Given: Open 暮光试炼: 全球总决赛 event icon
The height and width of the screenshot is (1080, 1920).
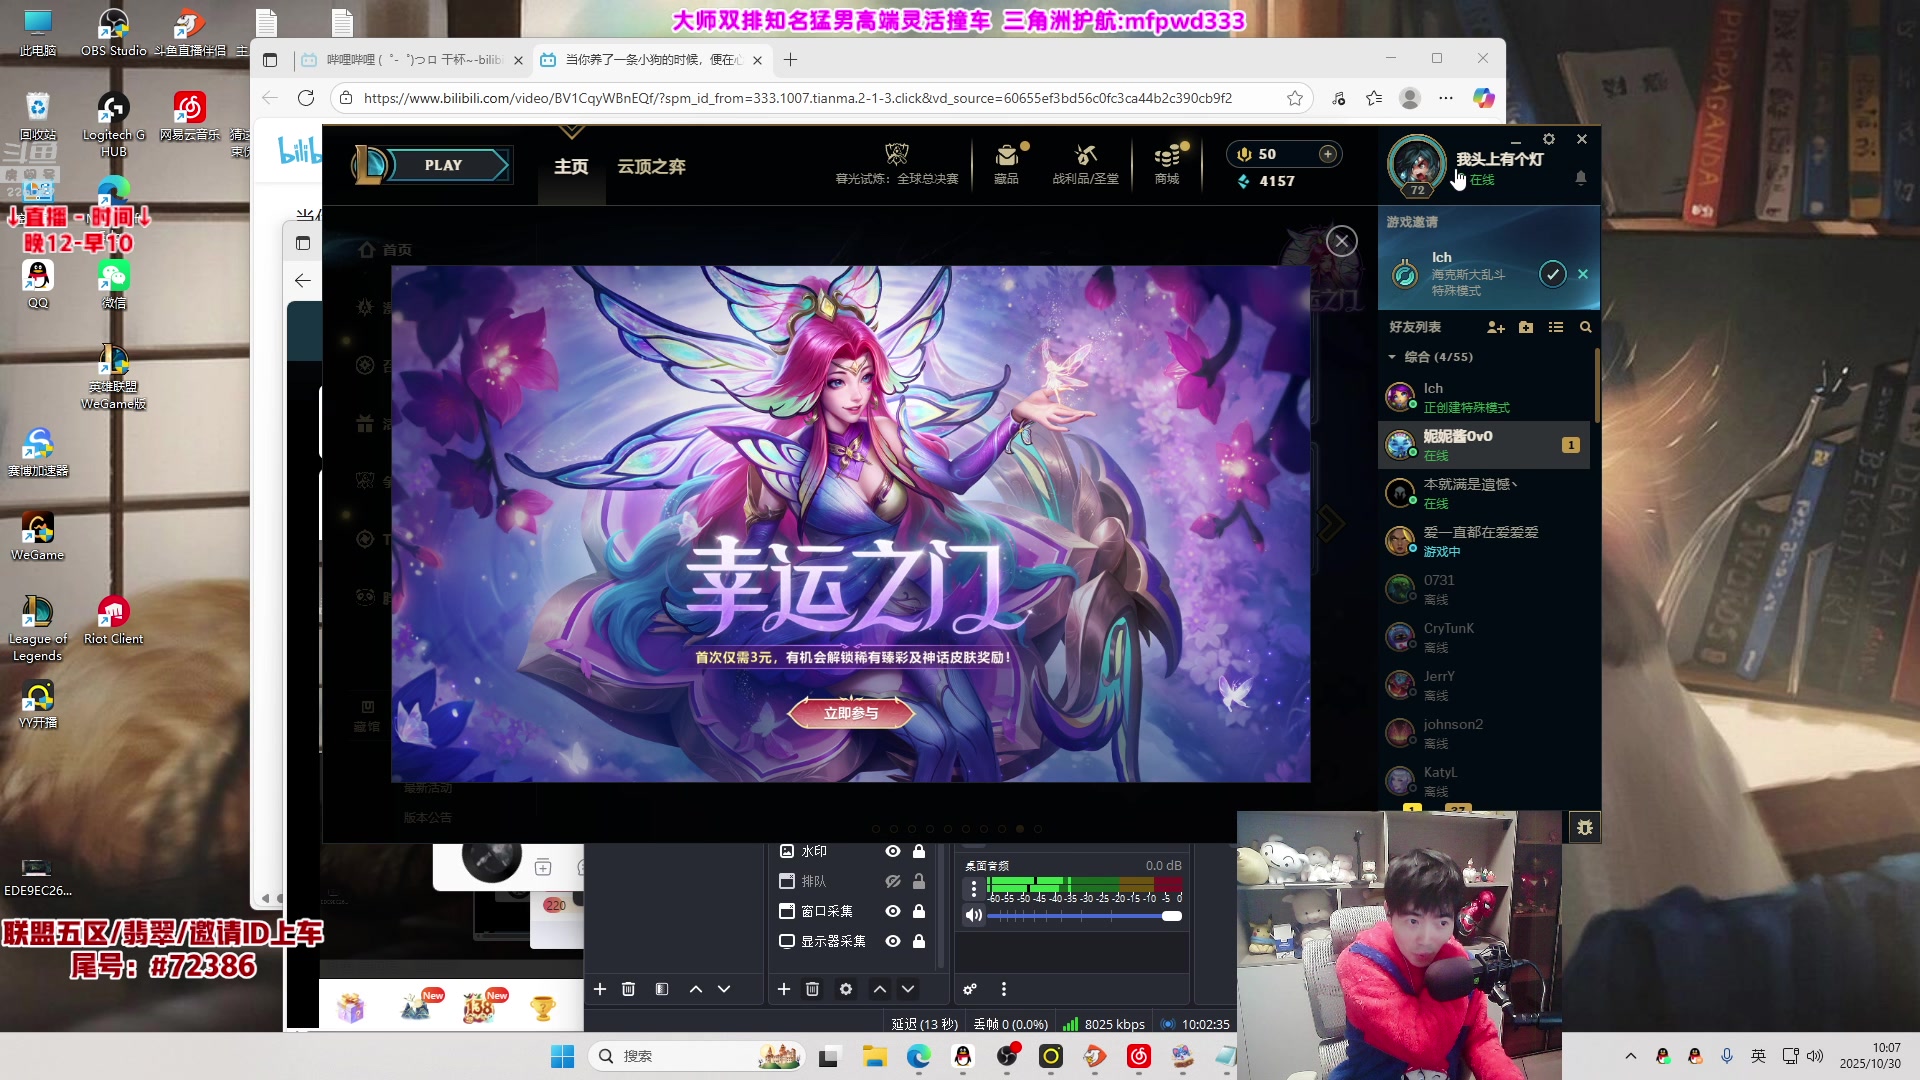Looking at the screenshot, I should click(897, 164).
